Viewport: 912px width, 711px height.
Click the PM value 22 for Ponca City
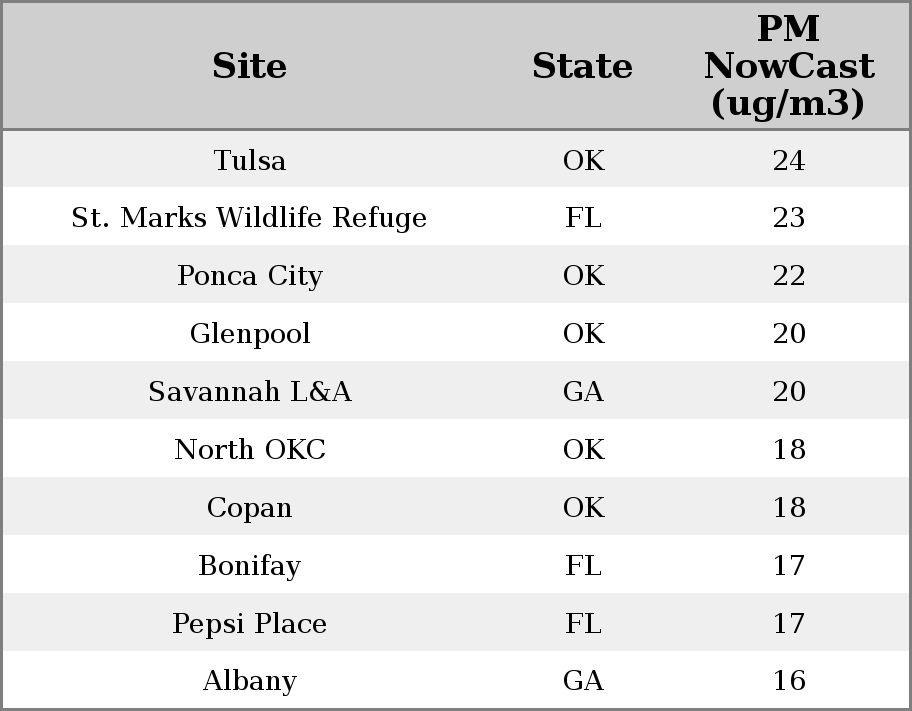788,276
